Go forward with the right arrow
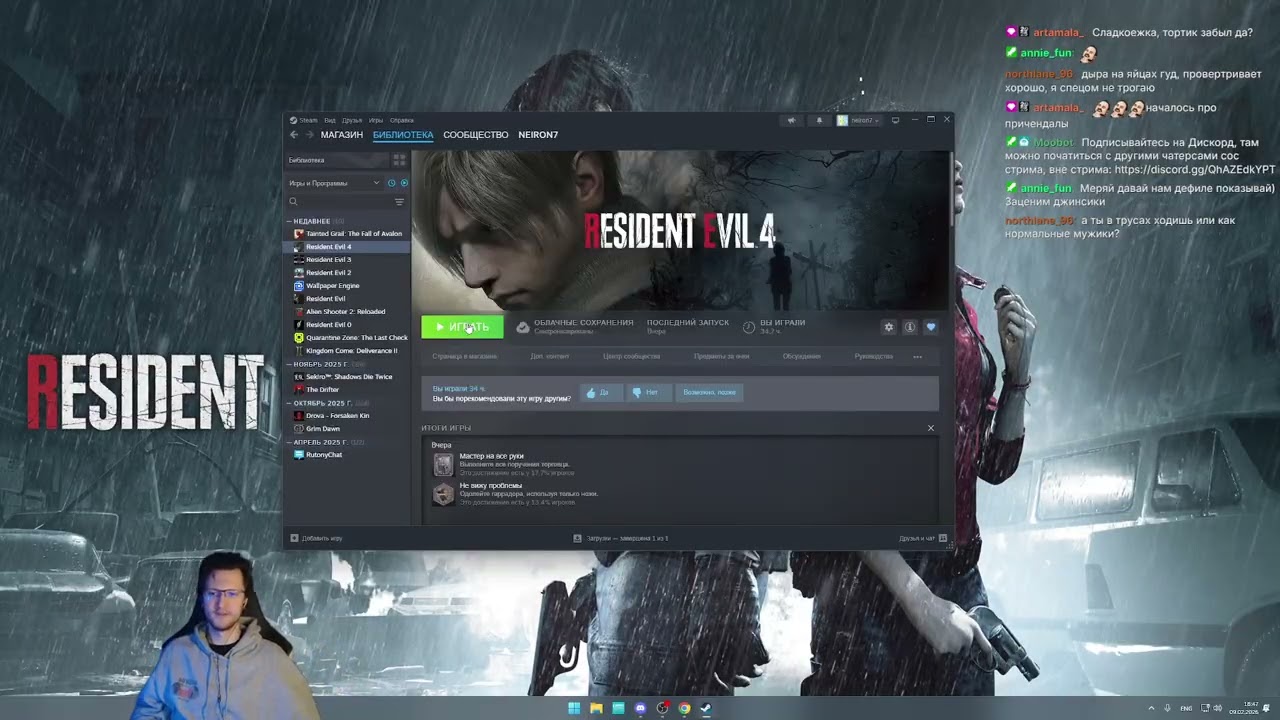1280x720 pixels. pos(309,135)
